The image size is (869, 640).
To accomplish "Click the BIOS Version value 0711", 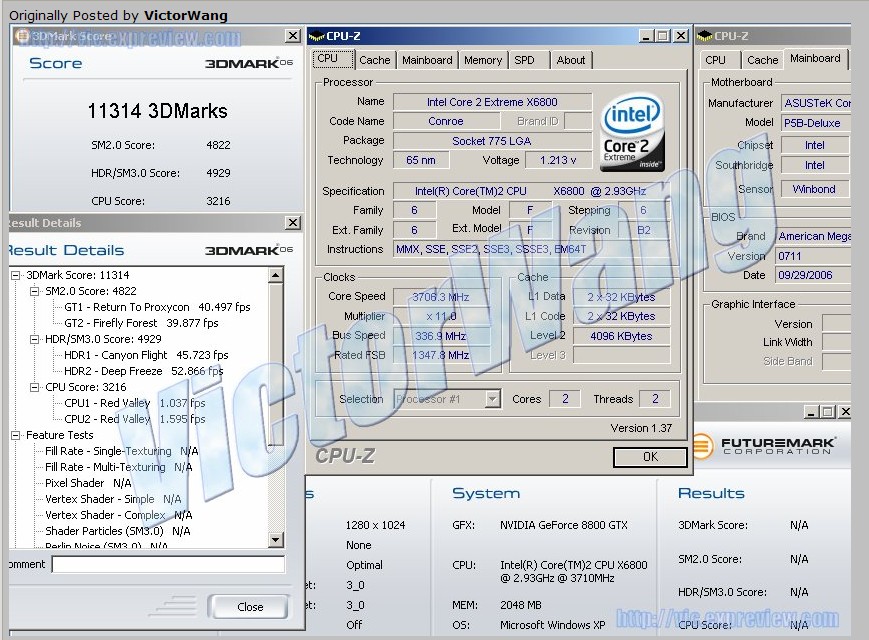I will coord(814,256).
